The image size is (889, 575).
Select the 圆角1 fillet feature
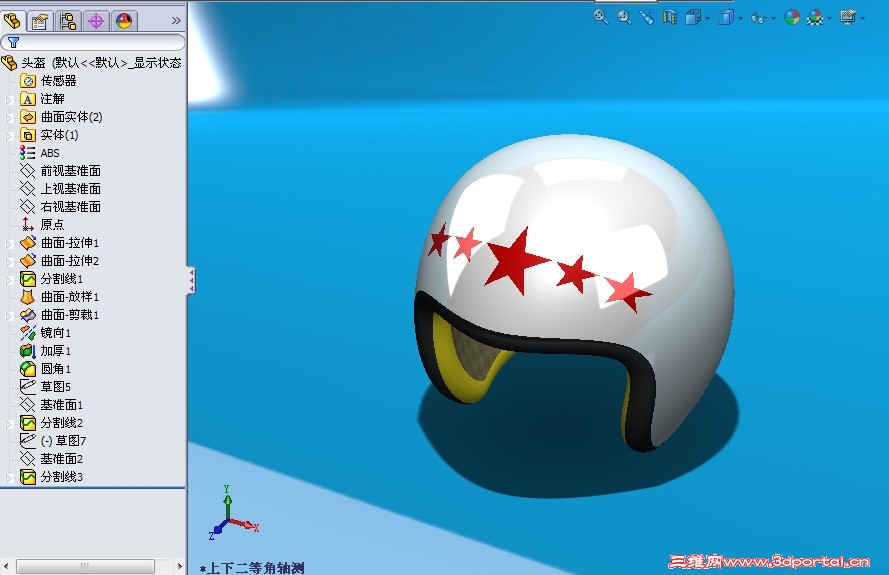click(x=45, y=369)
